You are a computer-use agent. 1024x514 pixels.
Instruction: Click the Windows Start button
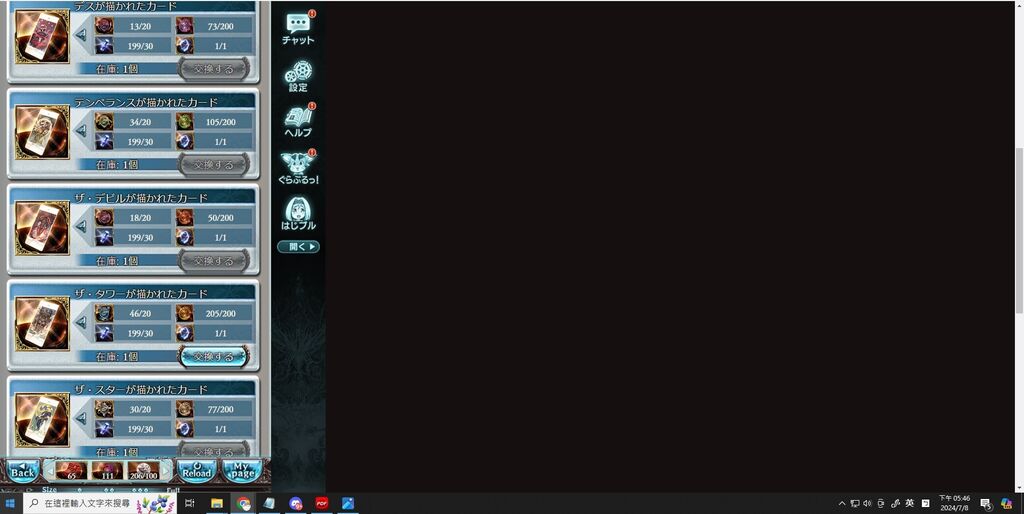click(x=10, y=503)
